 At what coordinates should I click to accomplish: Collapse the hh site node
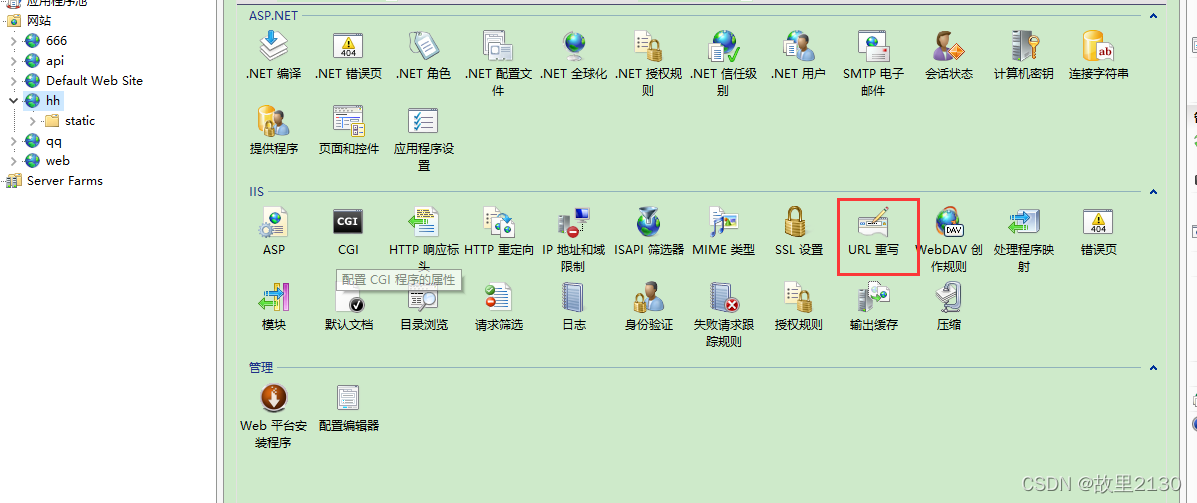click(x=14, y=100)
